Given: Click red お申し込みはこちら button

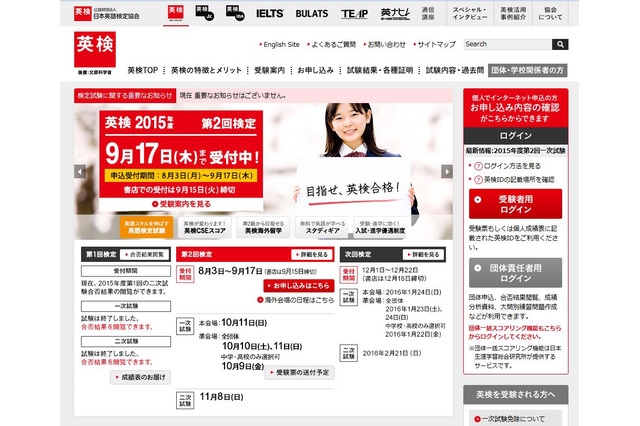Looking at the screenshot, I should (299, 286).
